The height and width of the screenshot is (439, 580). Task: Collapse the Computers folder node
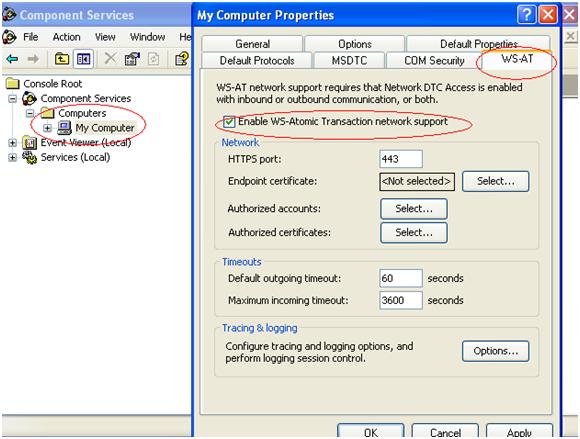point(30,113)
